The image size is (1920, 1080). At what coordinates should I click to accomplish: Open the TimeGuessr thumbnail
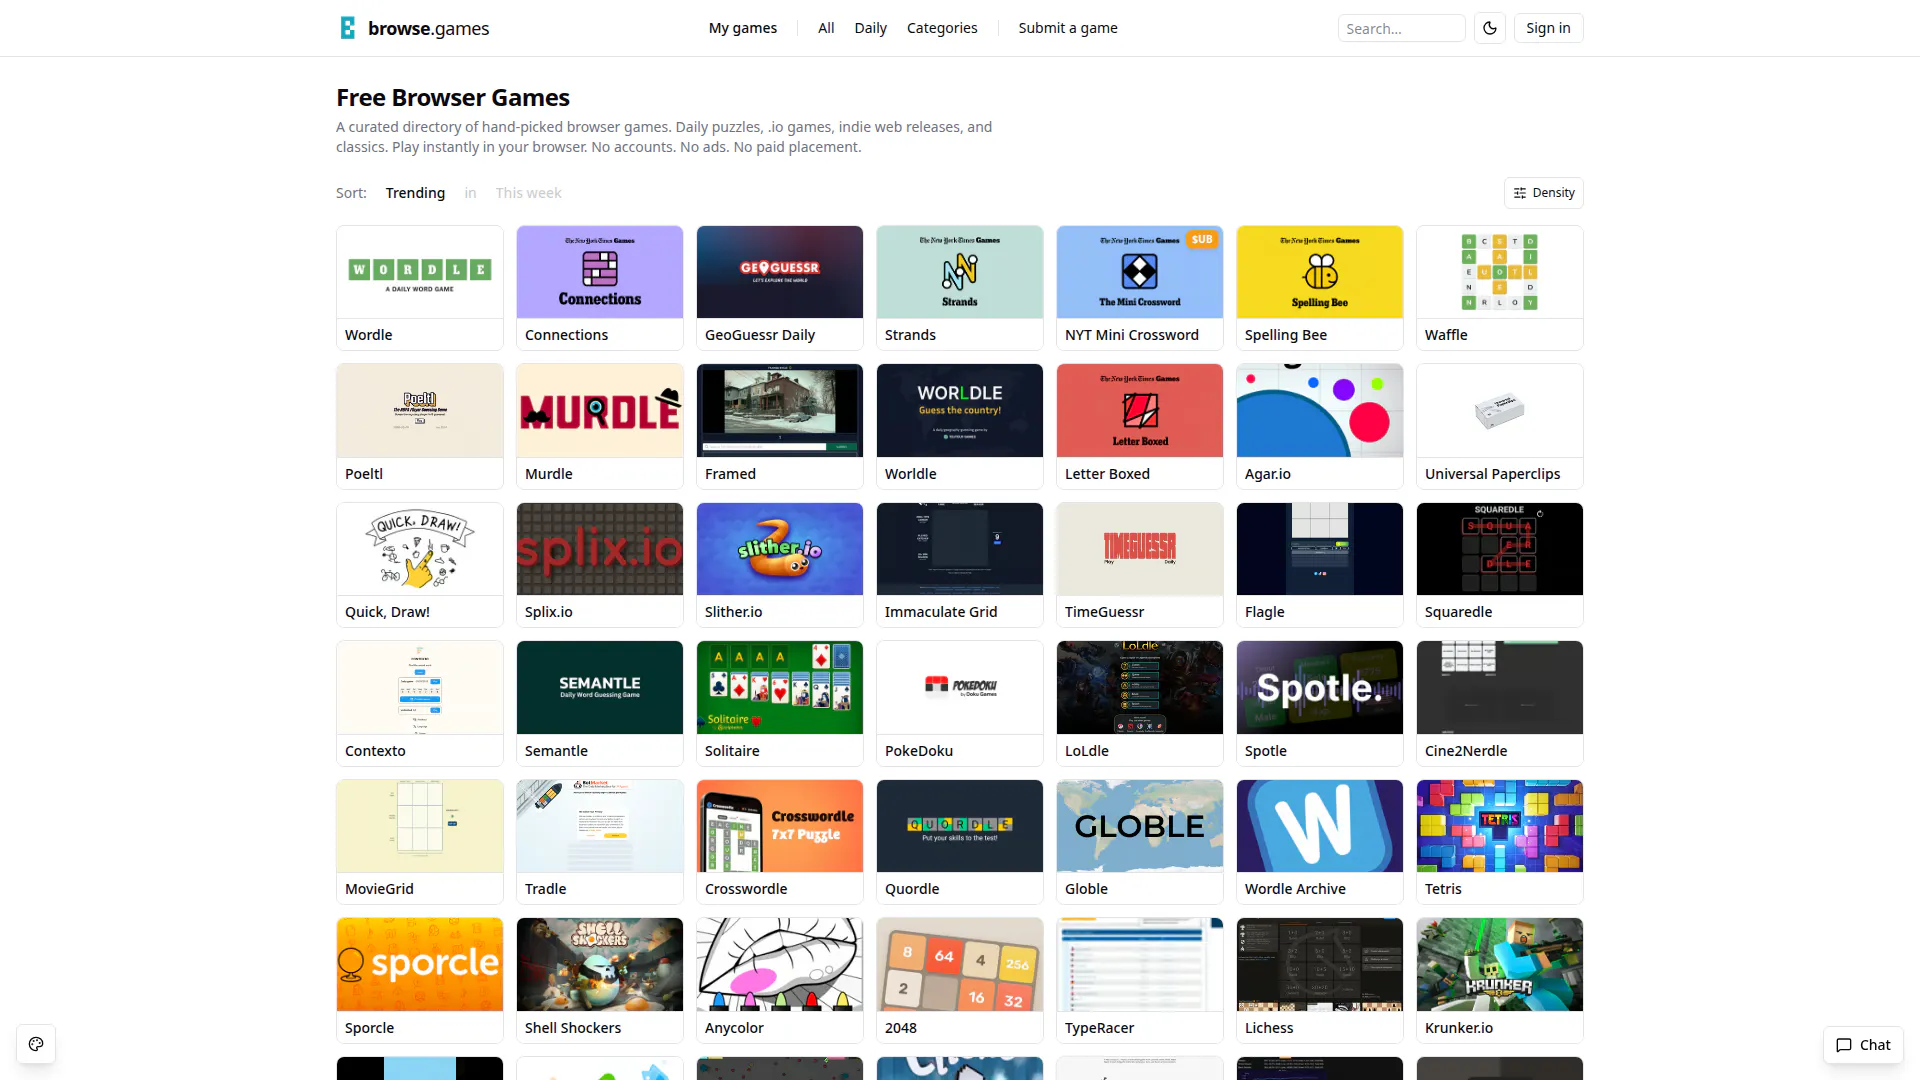pos(1140,549)
